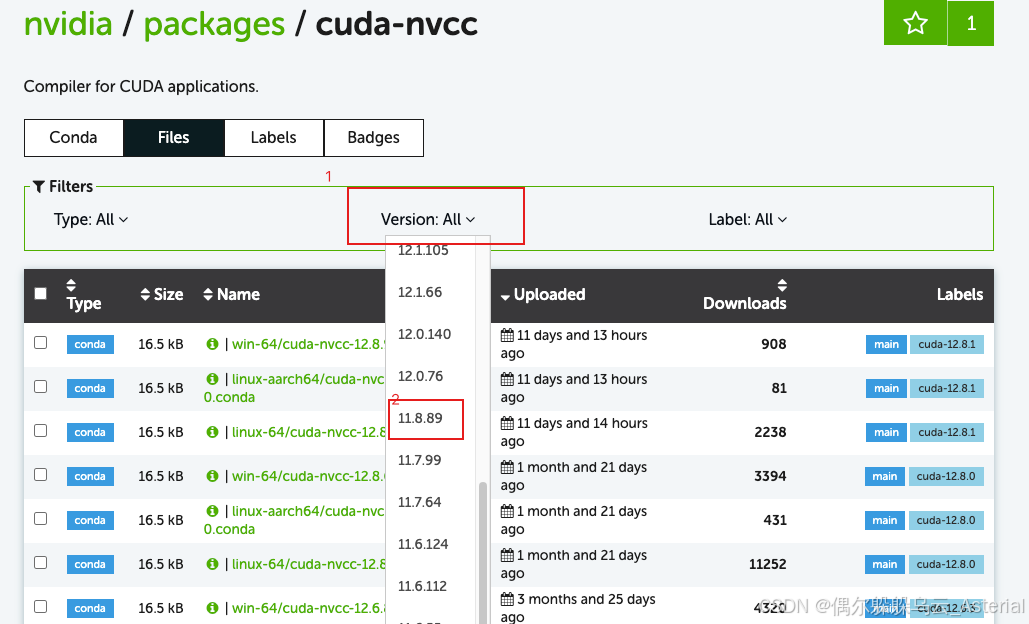1029x624 pixels.
Task: Choose version 11.7.99 from the list
Action: [x=419, y=460]
